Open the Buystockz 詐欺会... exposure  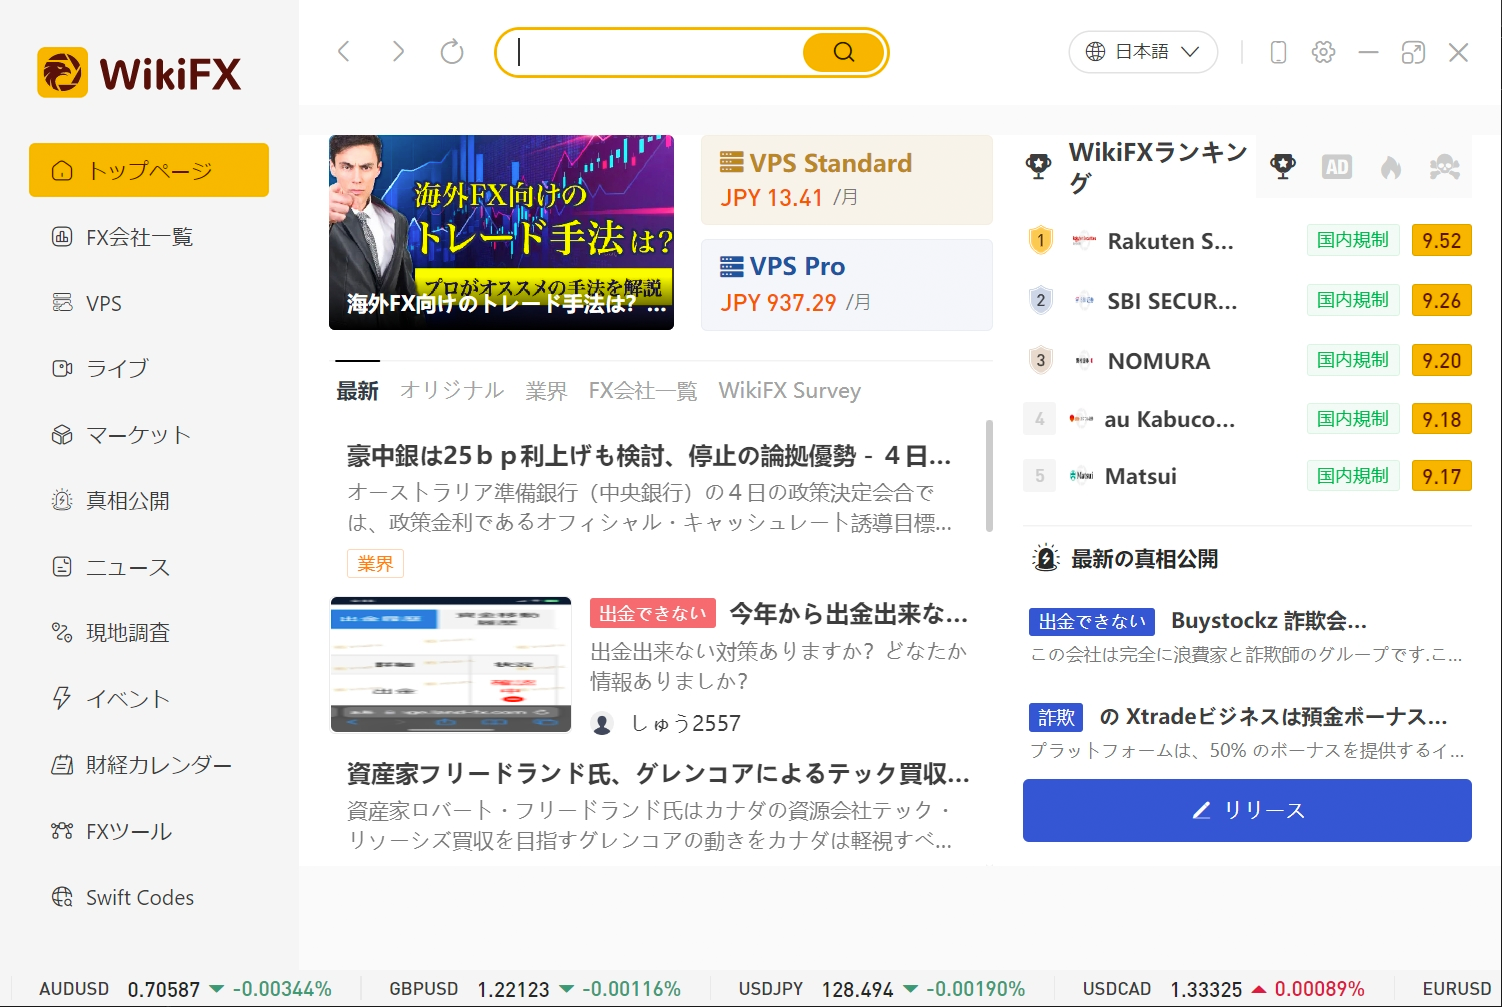point(1269,621)
